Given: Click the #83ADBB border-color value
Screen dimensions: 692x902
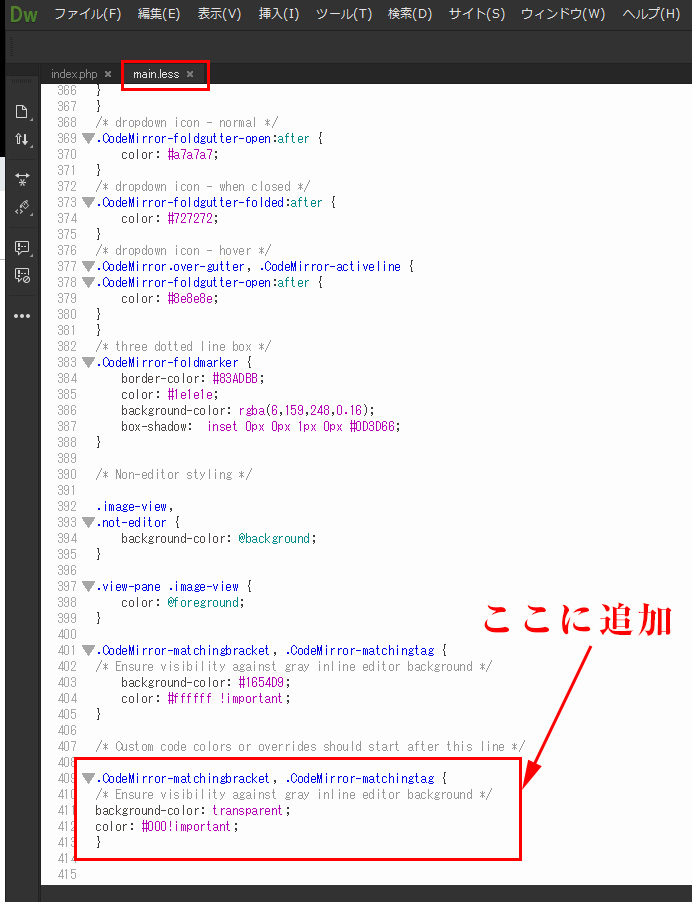Looking at the screenshot, I should point(235,379).
